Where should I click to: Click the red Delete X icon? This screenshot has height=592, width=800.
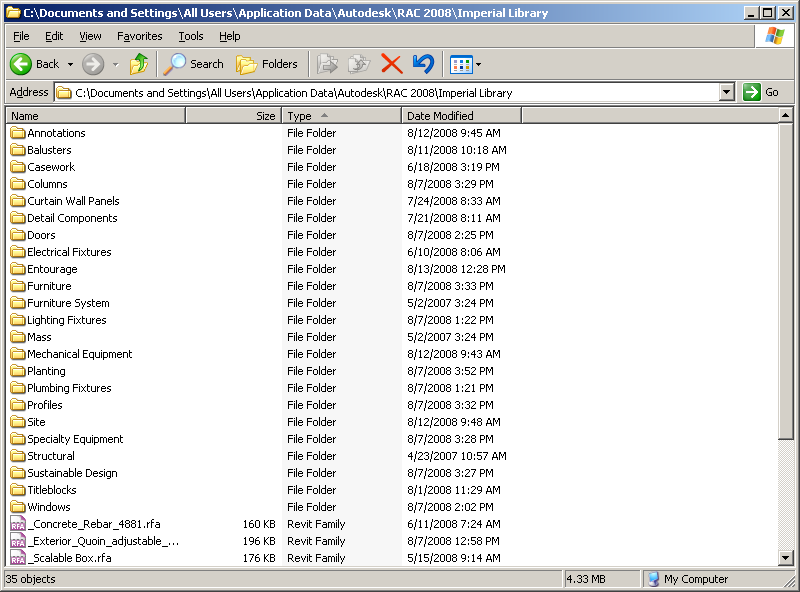pos(392,64)
